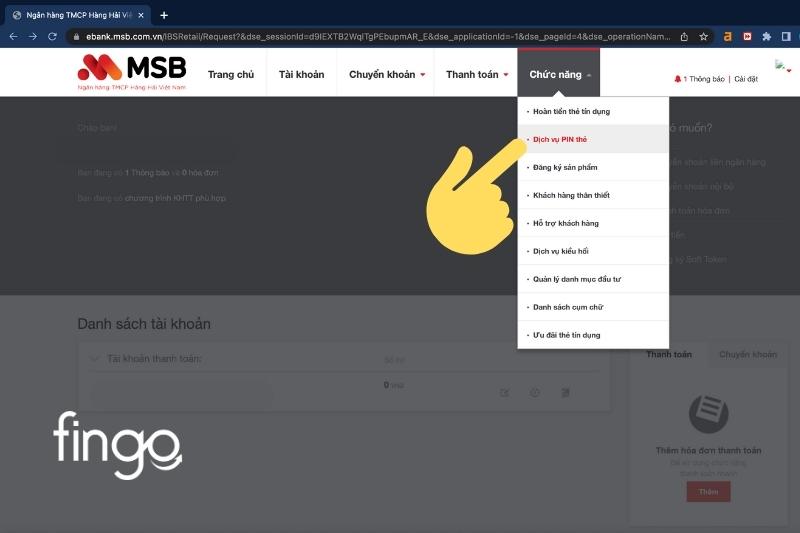Open the orange 'a' browser extension

[728, 37]
